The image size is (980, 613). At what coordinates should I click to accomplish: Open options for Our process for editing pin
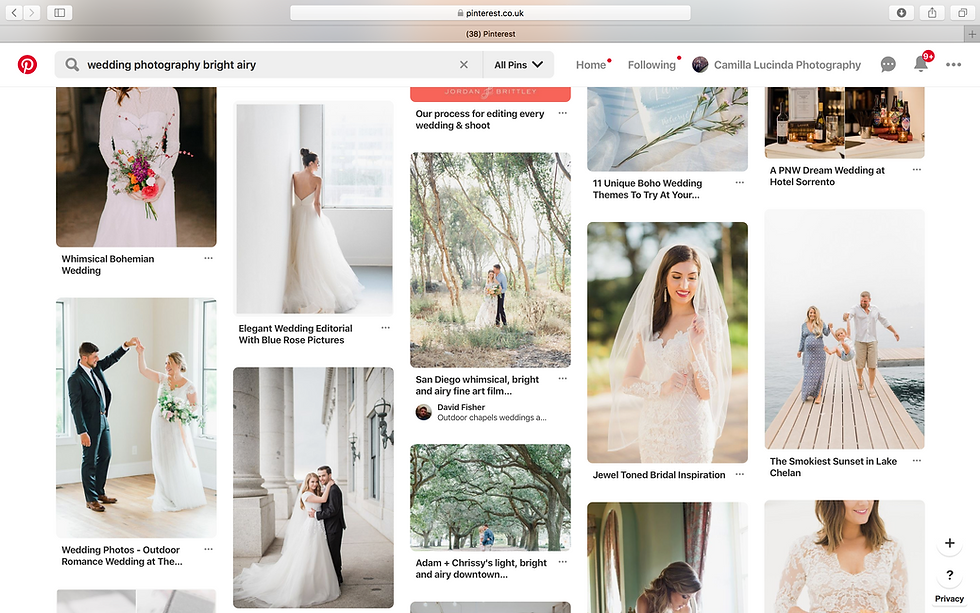[x=562, y=113]
